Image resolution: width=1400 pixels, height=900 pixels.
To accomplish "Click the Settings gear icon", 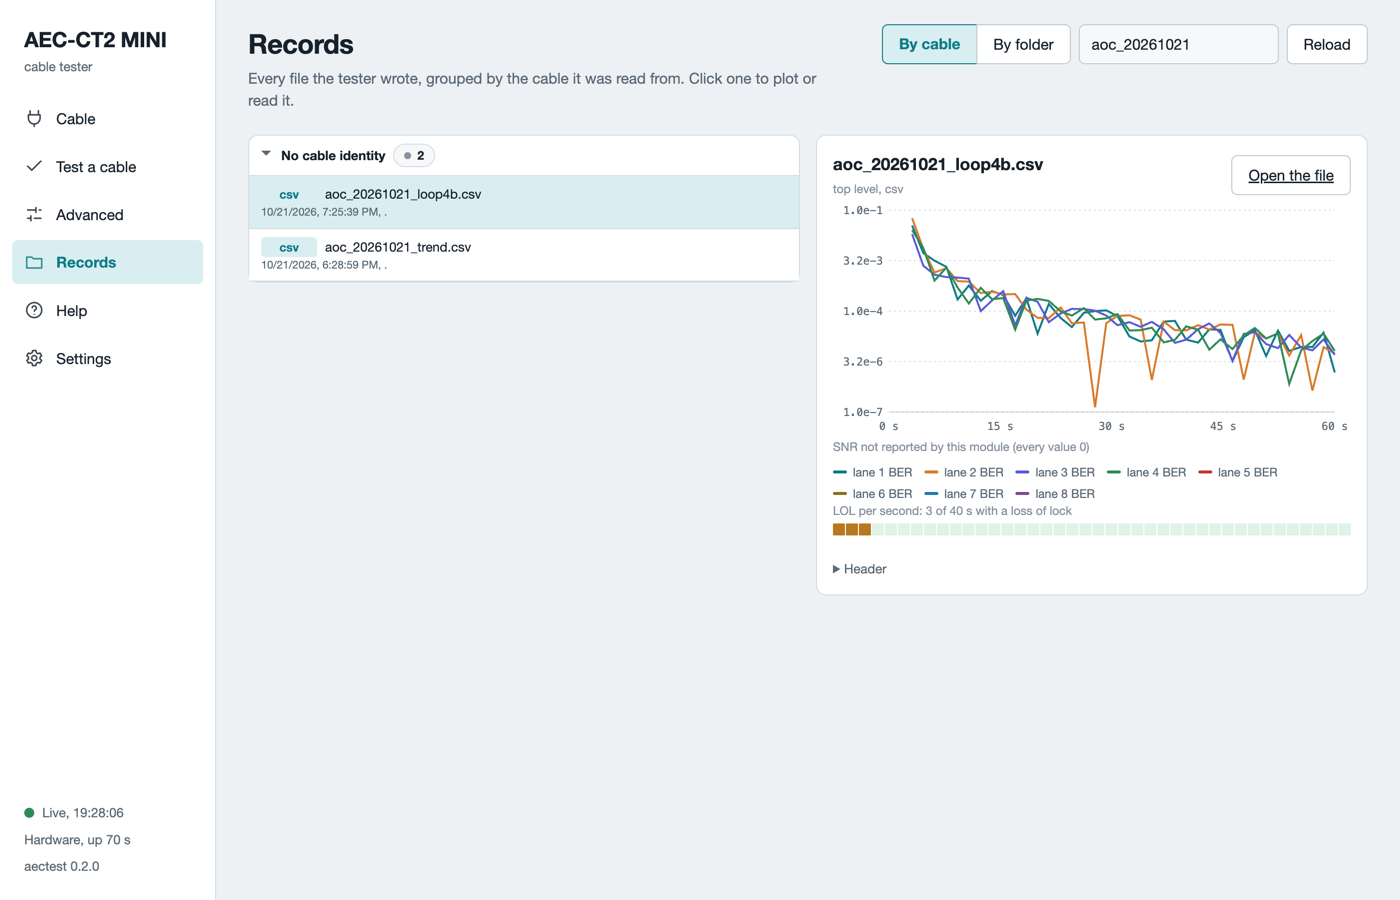I will 34,358.
